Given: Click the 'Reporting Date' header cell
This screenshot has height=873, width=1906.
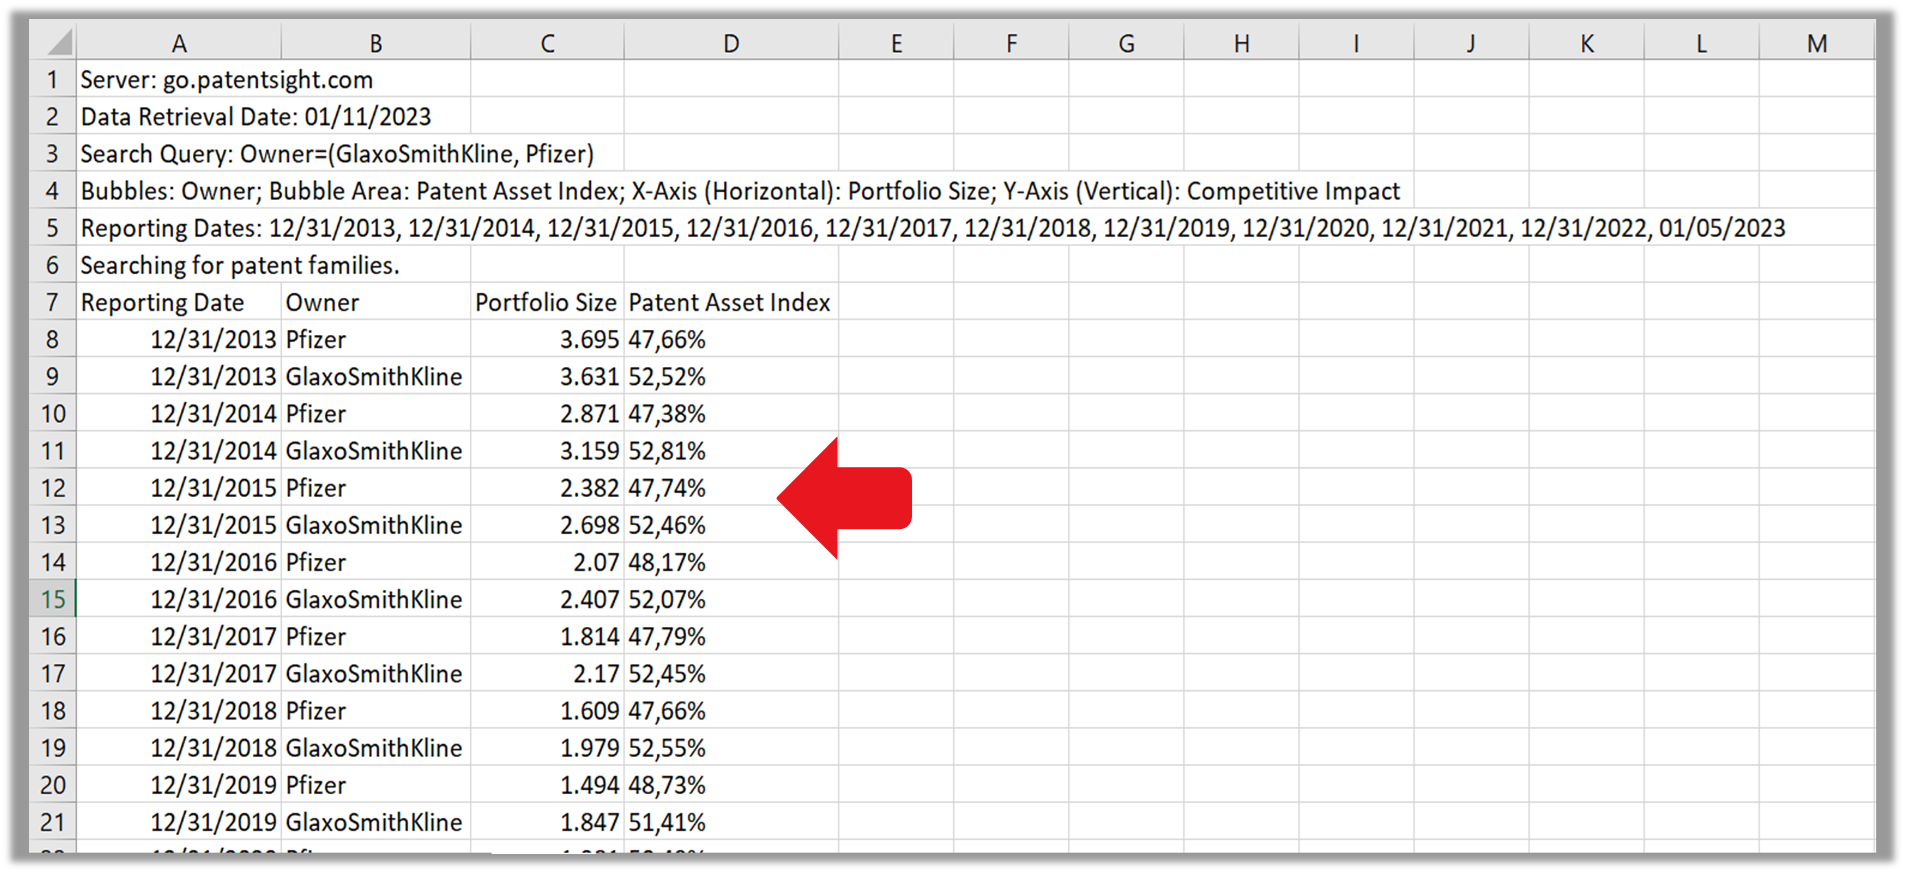Looking at the screenshot, I should 179,302.
